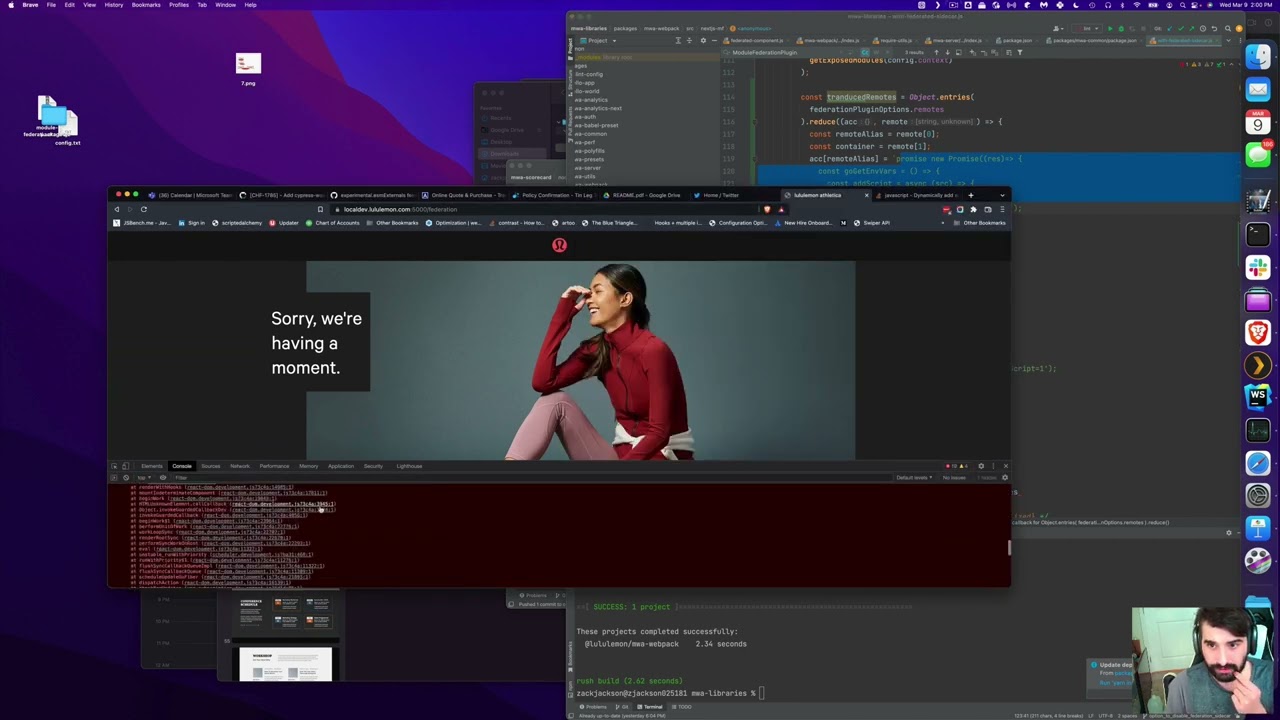The image size is (1280, 720).
Task: Open the Project dropdown in WebStorm
Action: click(x=597, y=40)
